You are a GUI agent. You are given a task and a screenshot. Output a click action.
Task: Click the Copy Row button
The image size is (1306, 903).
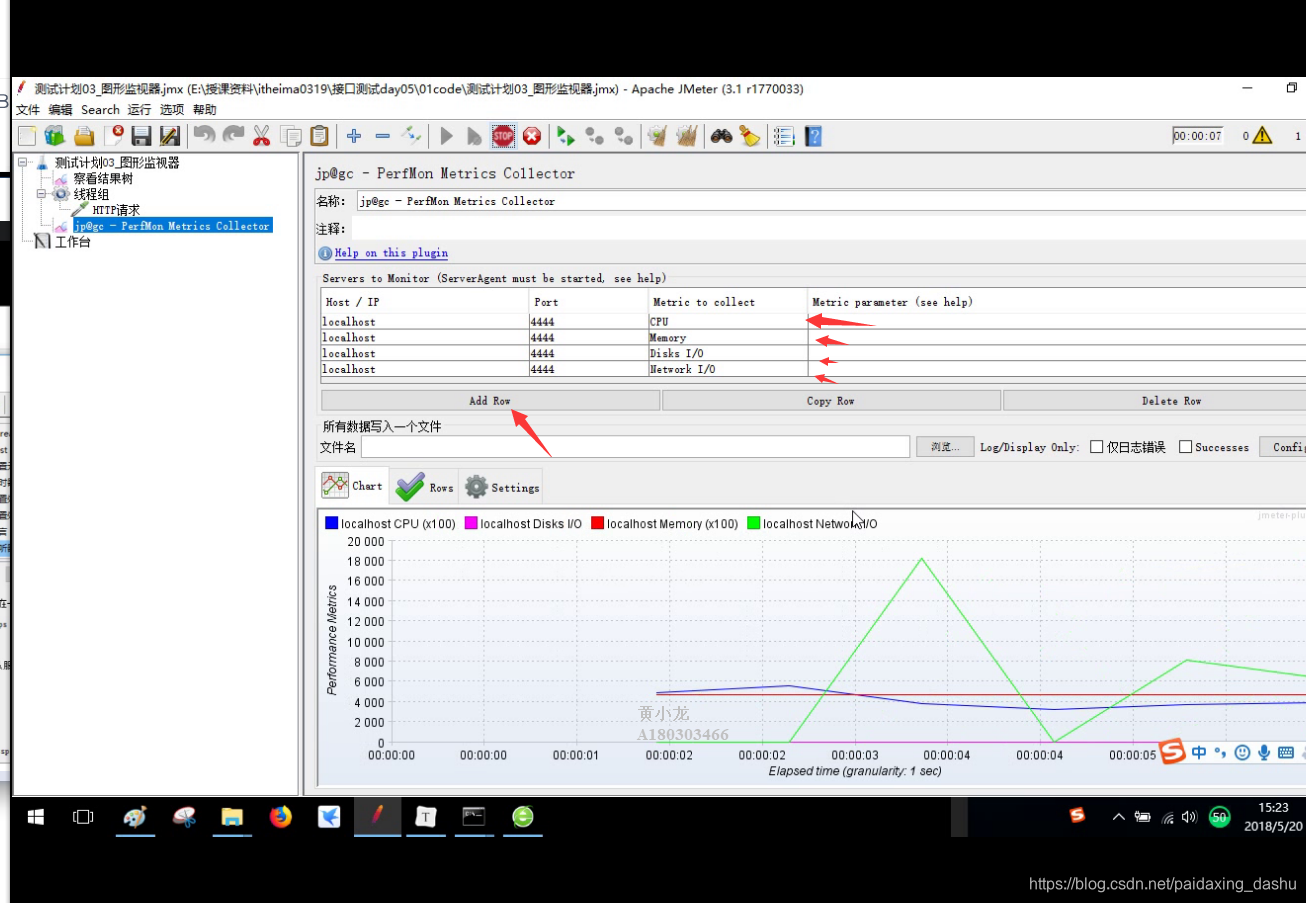click(831, 400)
